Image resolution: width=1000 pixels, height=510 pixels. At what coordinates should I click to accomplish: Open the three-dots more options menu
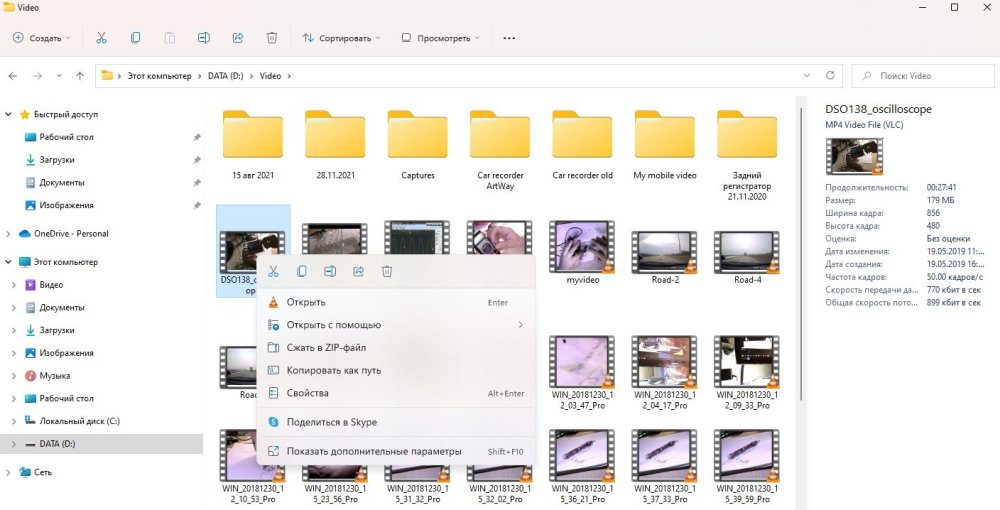pyautogui.click(x=509, y=38)
